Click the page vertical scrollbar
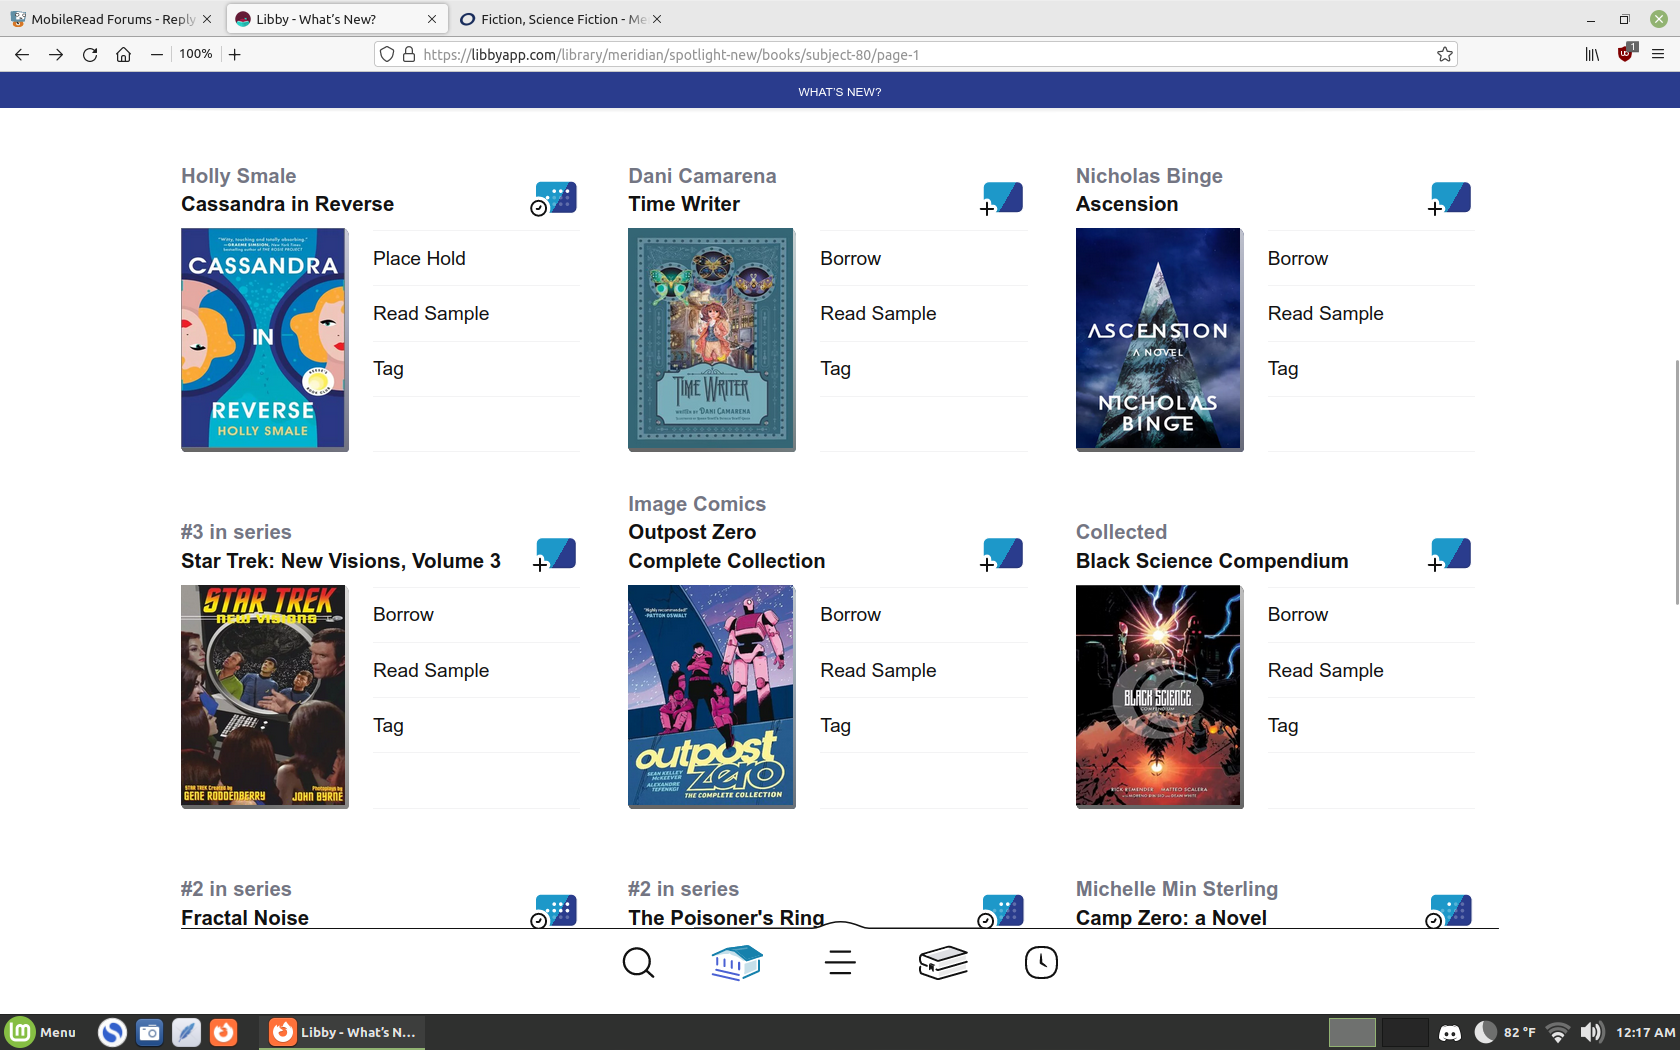The height and width of the screenshot is (1050, 1680). tap(1677, 480)
